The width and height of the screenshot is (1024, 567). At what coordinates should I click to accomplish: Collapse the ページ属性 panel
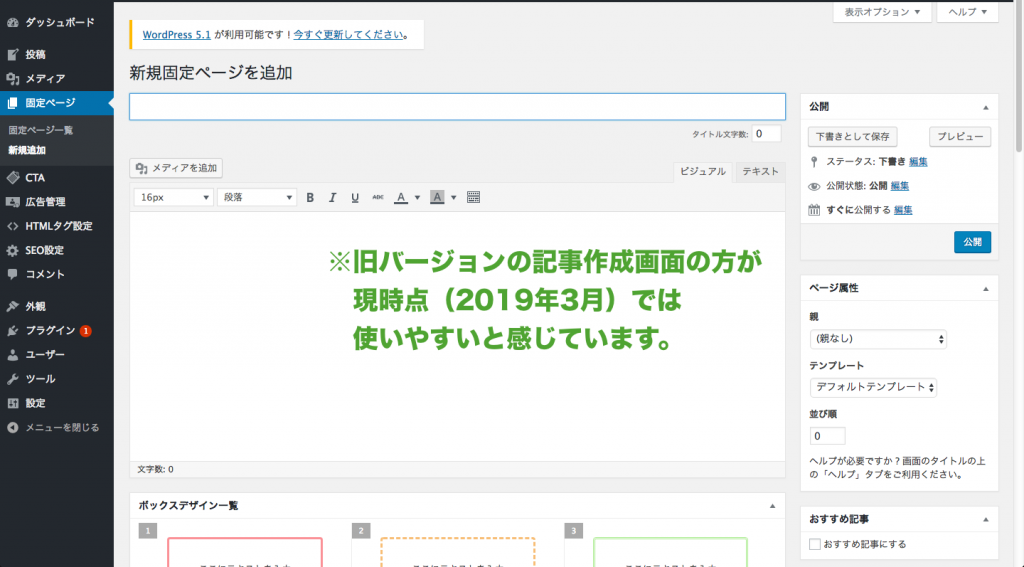pyautogui.click(x=985, y=288)
